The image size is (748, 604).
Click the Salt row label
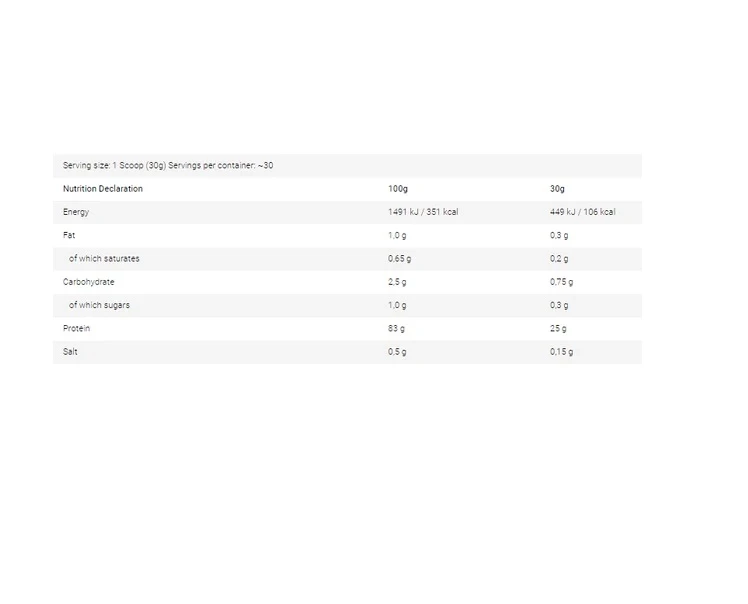click(x=70, y=352)
